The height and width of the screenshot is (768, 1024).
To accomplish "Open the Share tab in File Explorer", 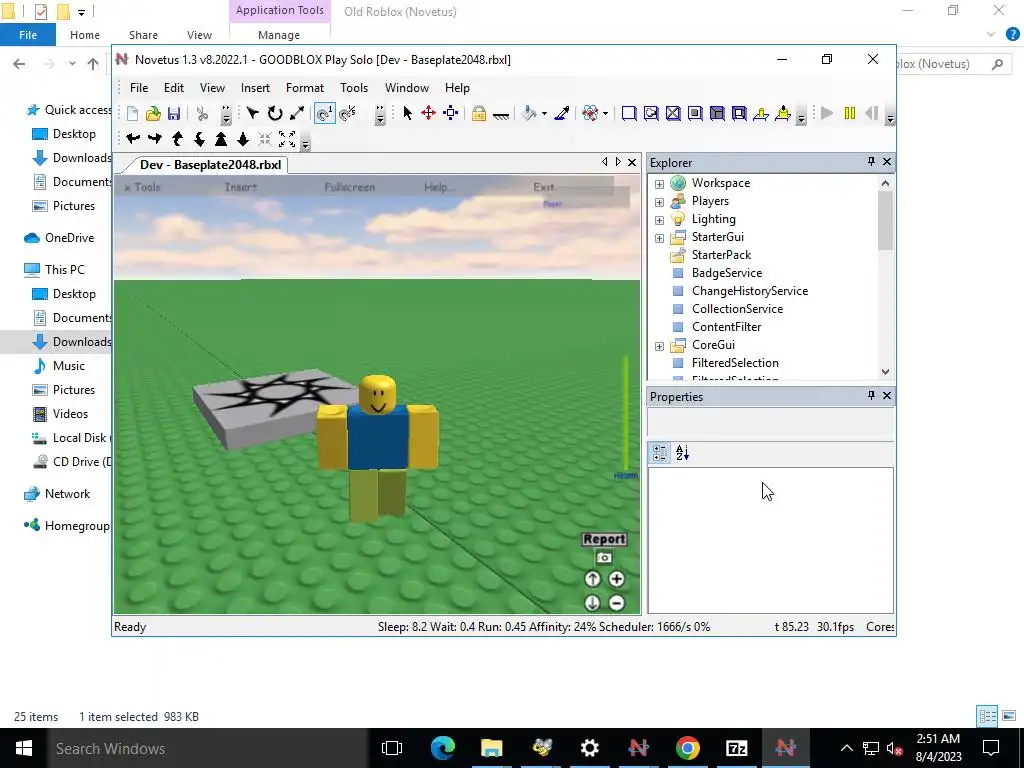I will pyautogui.click(x=143, y=35).
